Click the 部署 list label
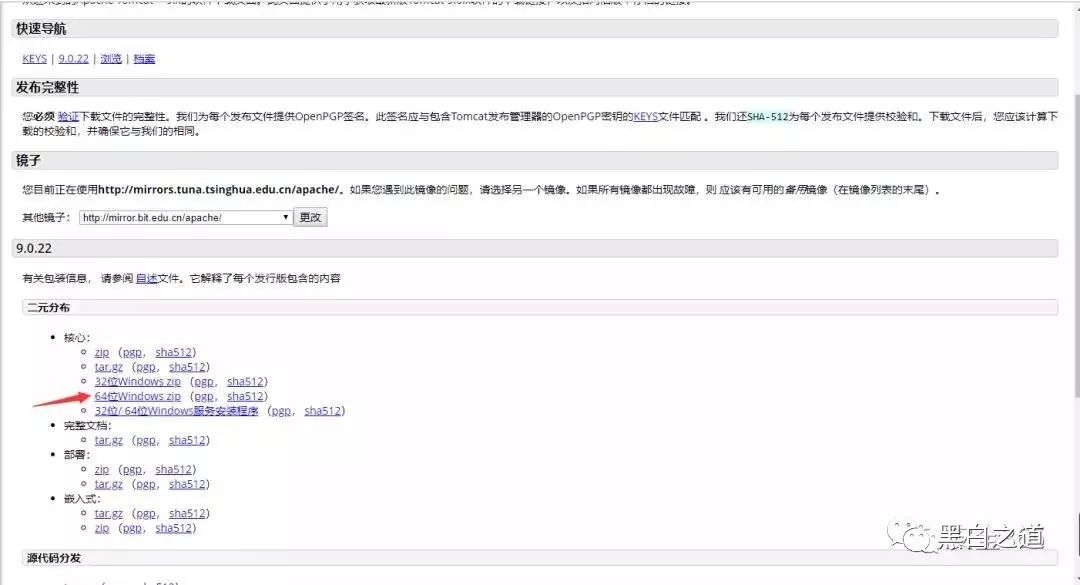1080x585 pixels. click(76, 455)
